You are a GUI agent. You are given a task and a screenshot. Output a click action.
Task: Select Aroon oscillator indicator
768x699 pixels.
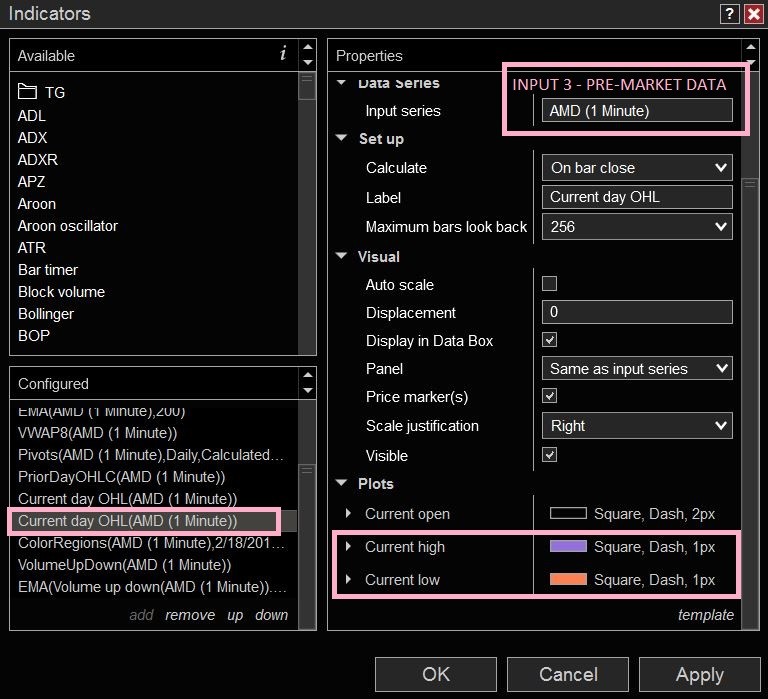68,226
